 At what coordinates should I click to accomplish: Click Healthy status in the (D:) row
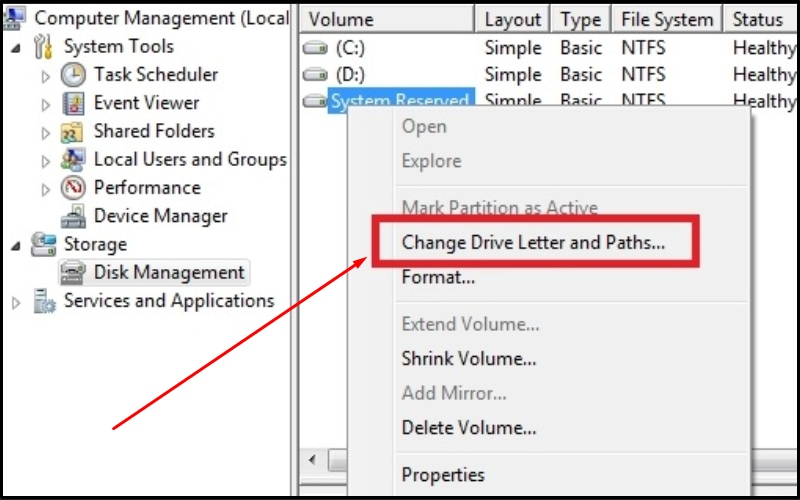[764, 75]
